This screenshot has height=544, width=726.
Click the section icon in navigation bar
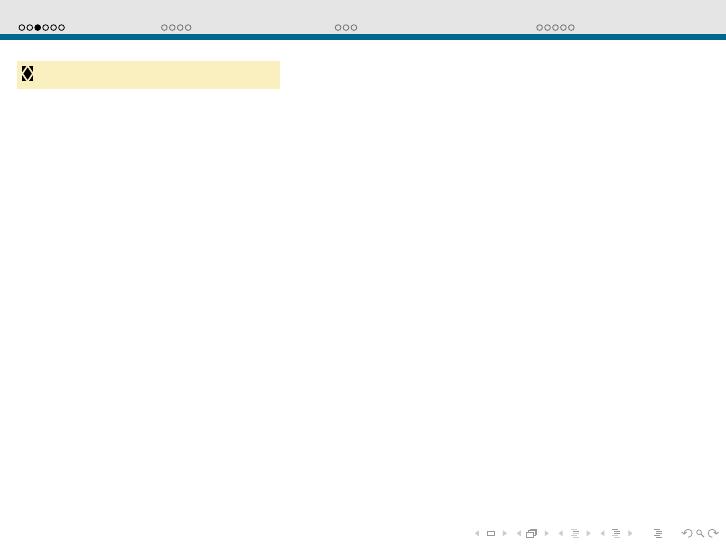[x=616, y=534]
